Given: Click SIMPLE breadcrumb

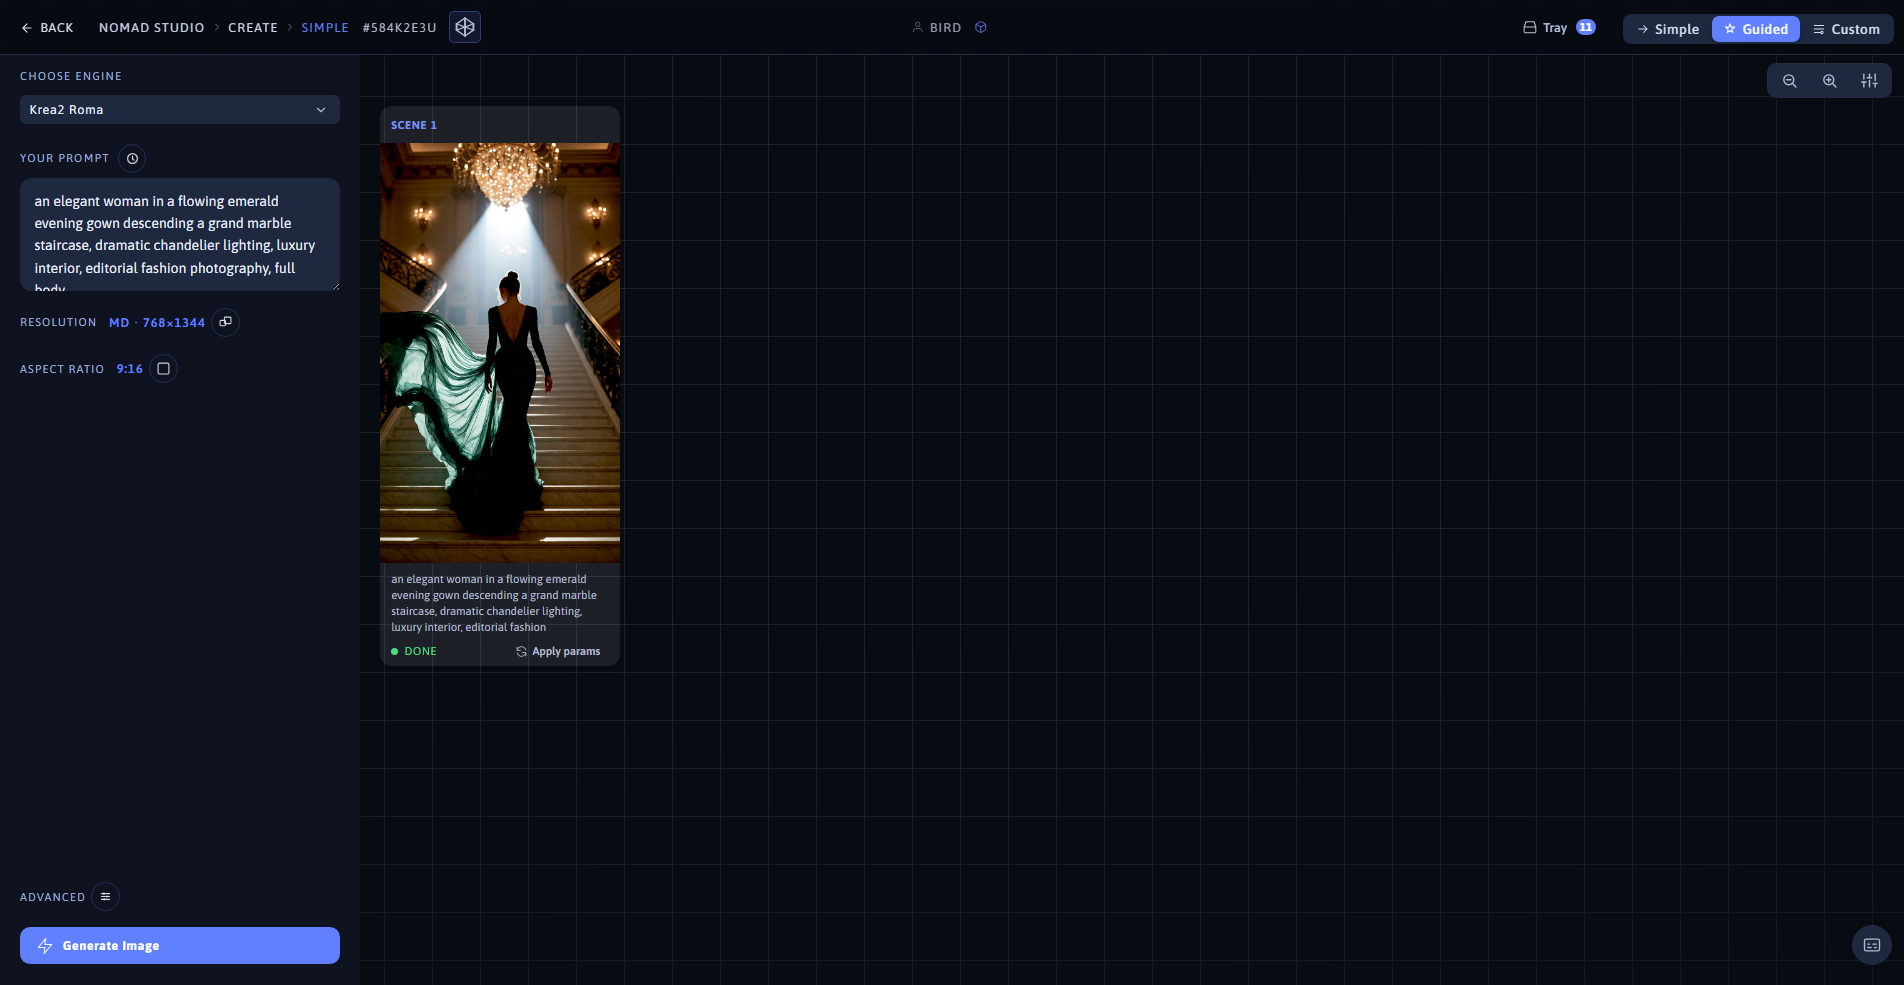Looking at the screenshot, I should pyautogui.click(x=325, y=28).
